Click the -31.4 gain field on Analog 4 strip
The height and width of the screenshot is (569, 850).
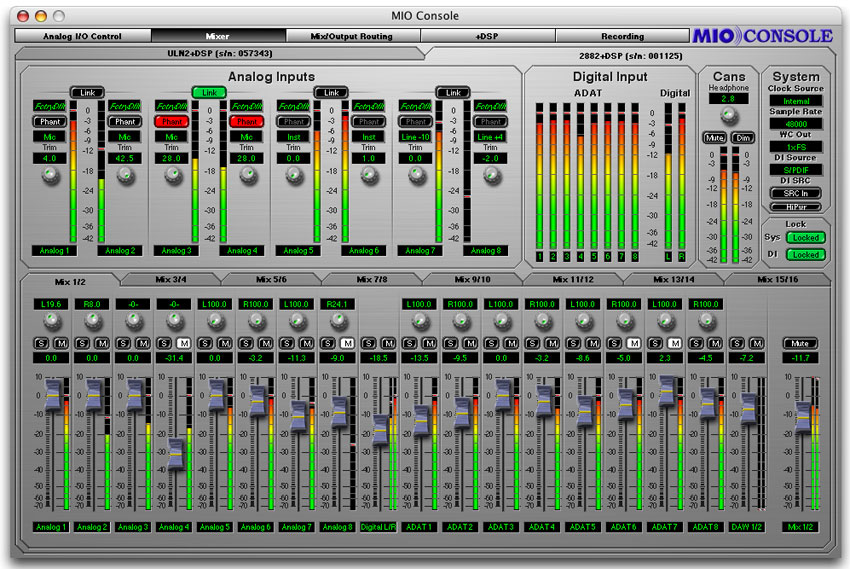click(174, 358)
